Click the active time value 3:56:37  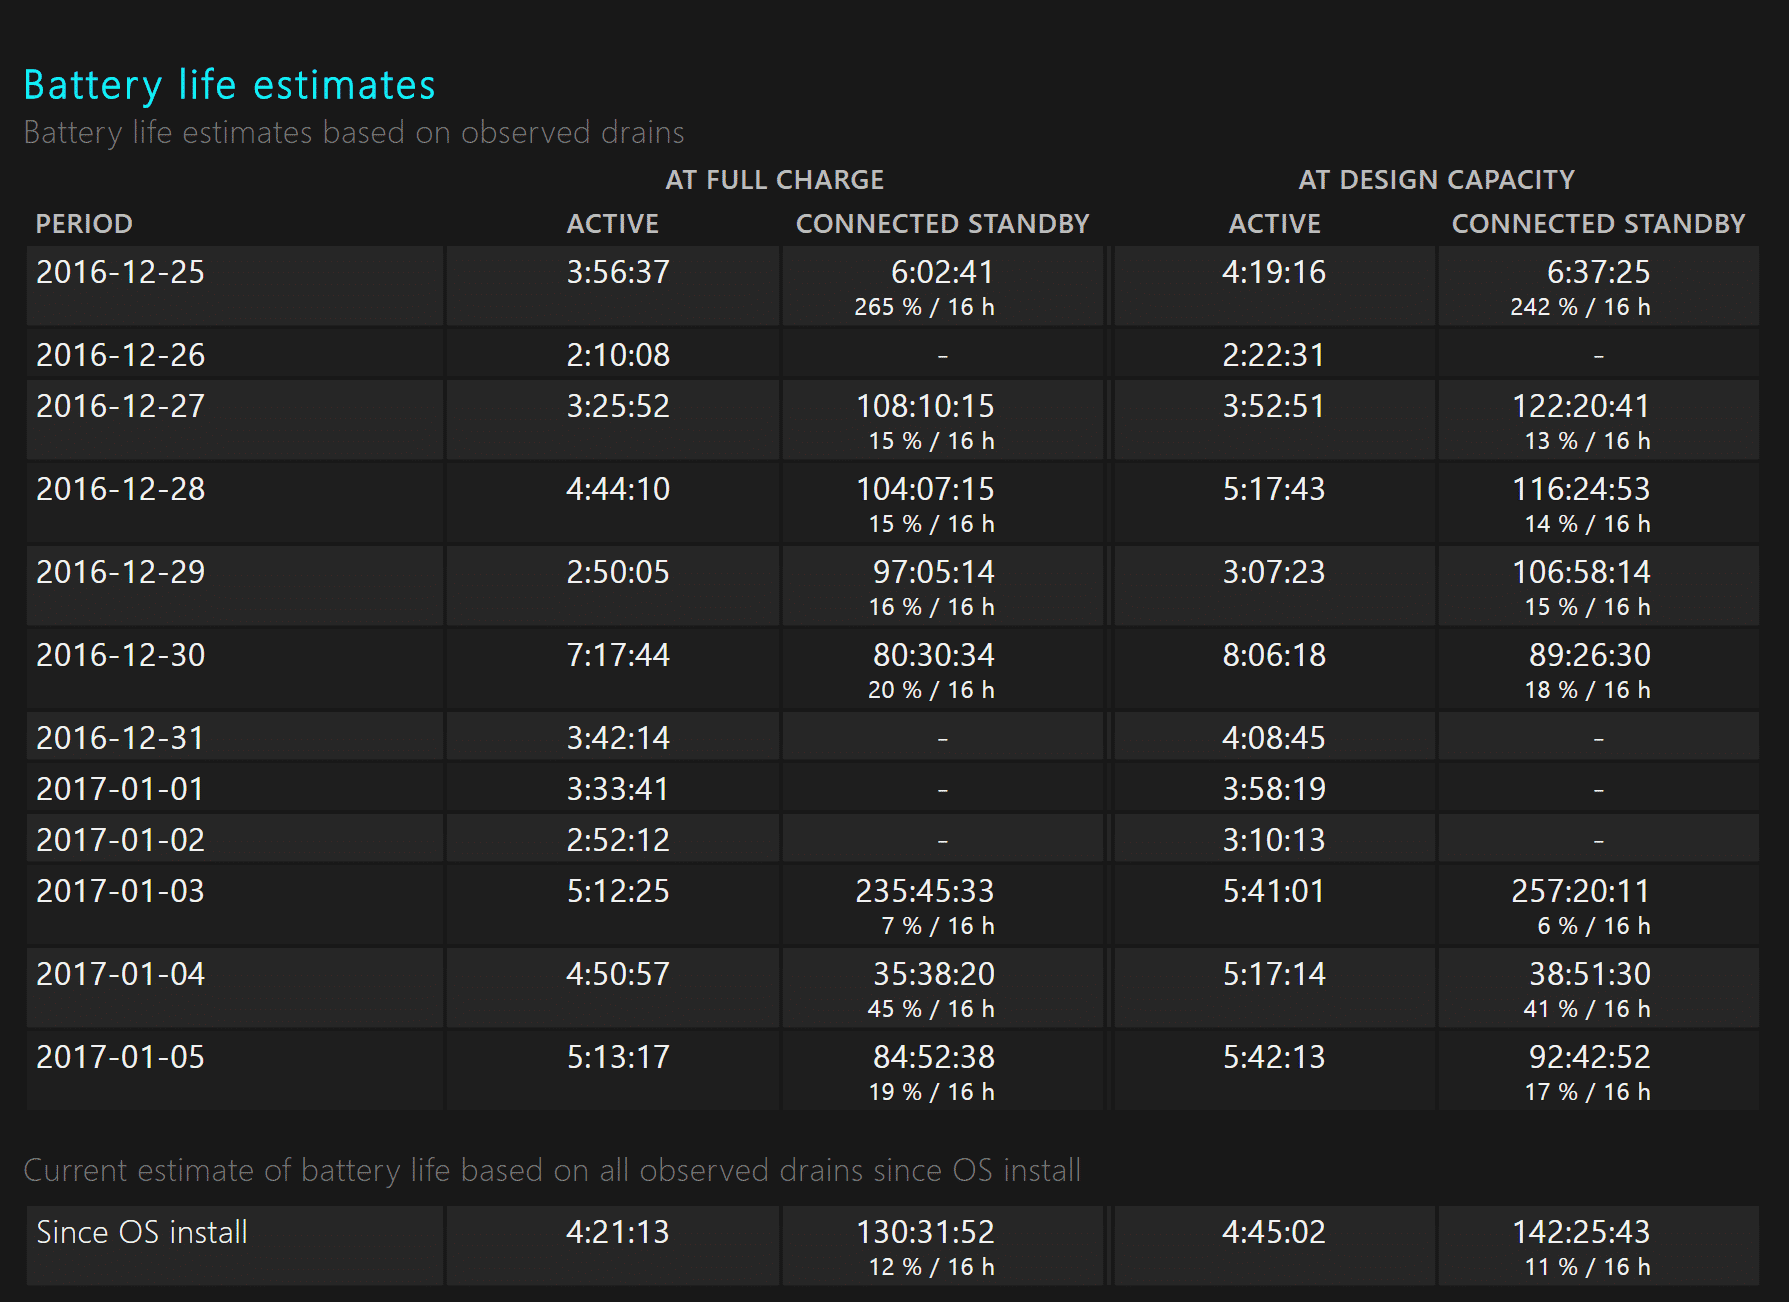pyautogui.click(x=618, y=272)
